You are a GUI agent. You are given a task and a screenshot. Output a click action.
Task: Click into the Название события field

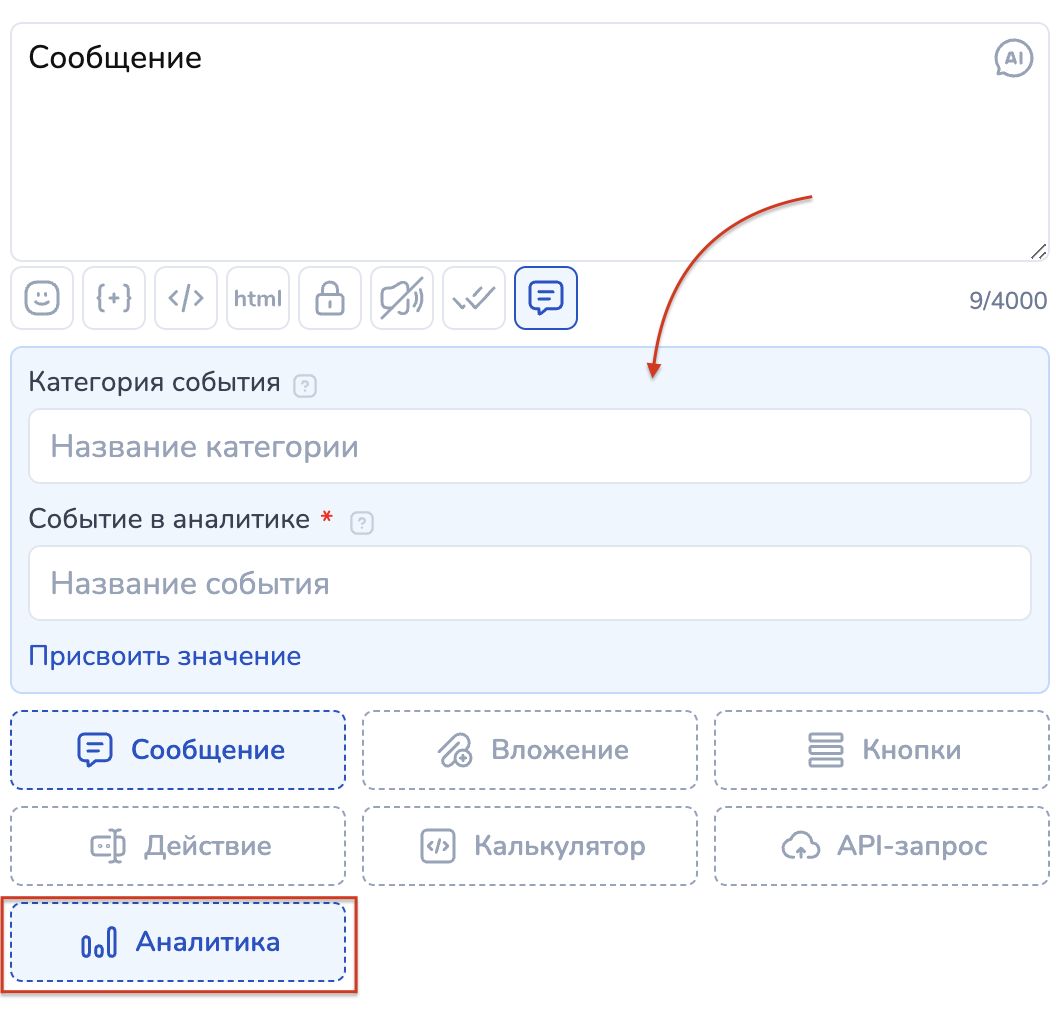tap(529, 583)
